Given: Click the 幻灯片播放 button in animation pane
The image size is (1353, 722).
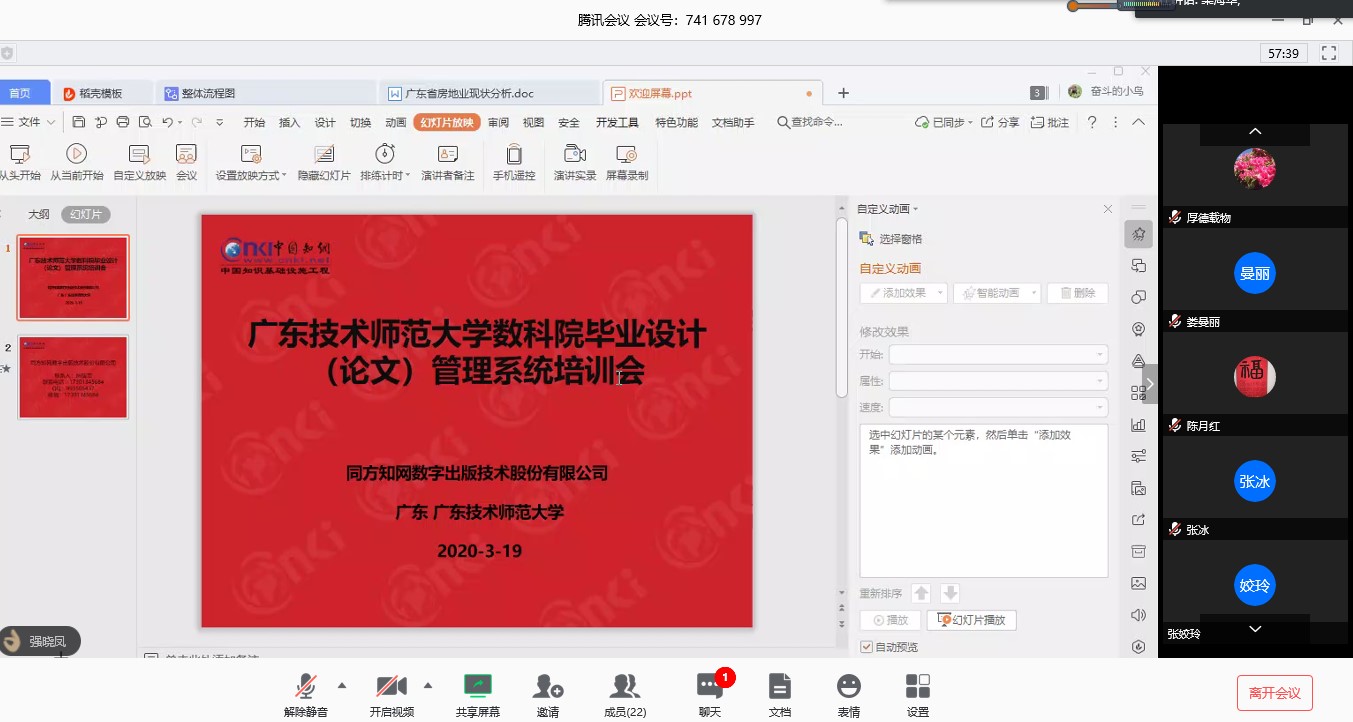Looking at the screenshot, I should pyautogui.click(x=971, y=620).
